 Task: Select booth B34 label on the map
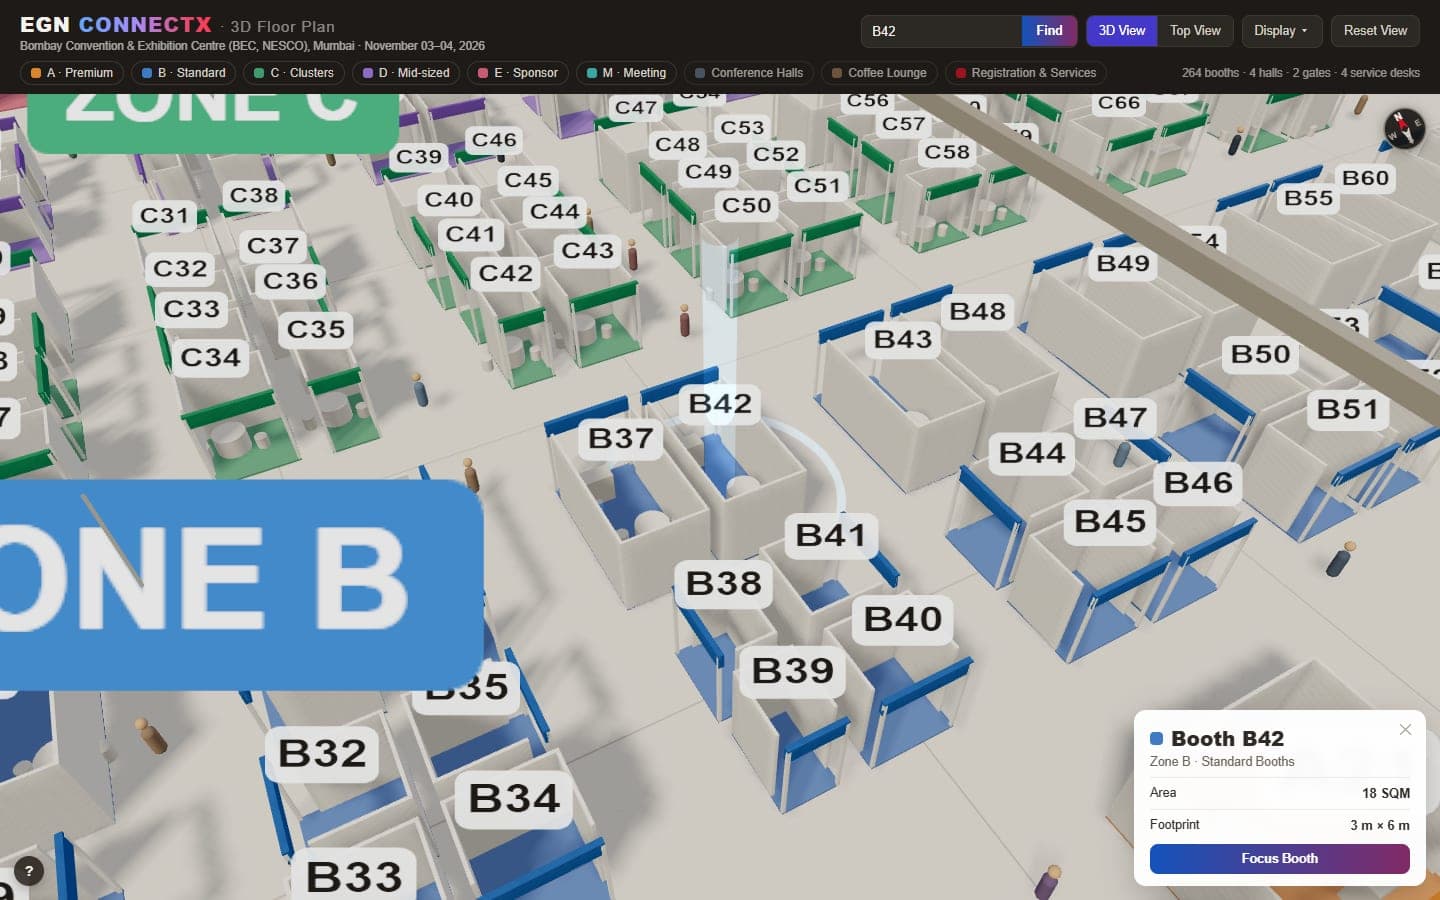point(514,799)
